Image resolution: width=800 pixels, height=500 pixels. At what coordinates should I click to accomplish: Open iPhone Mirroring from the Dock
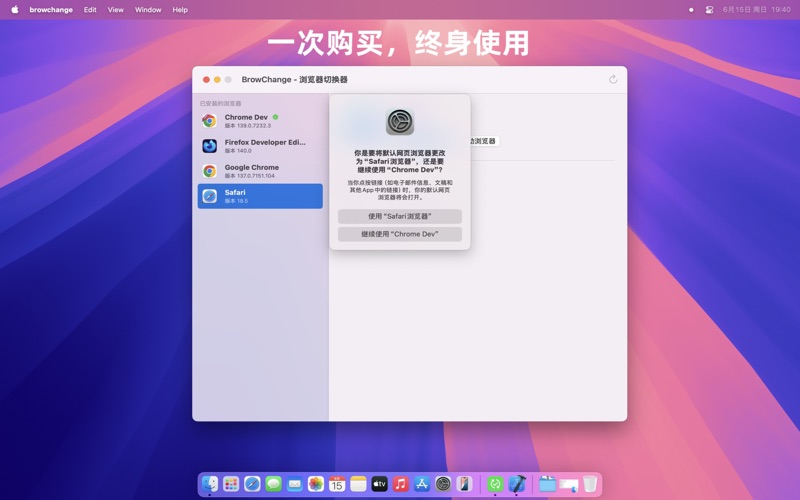point(464,484)
